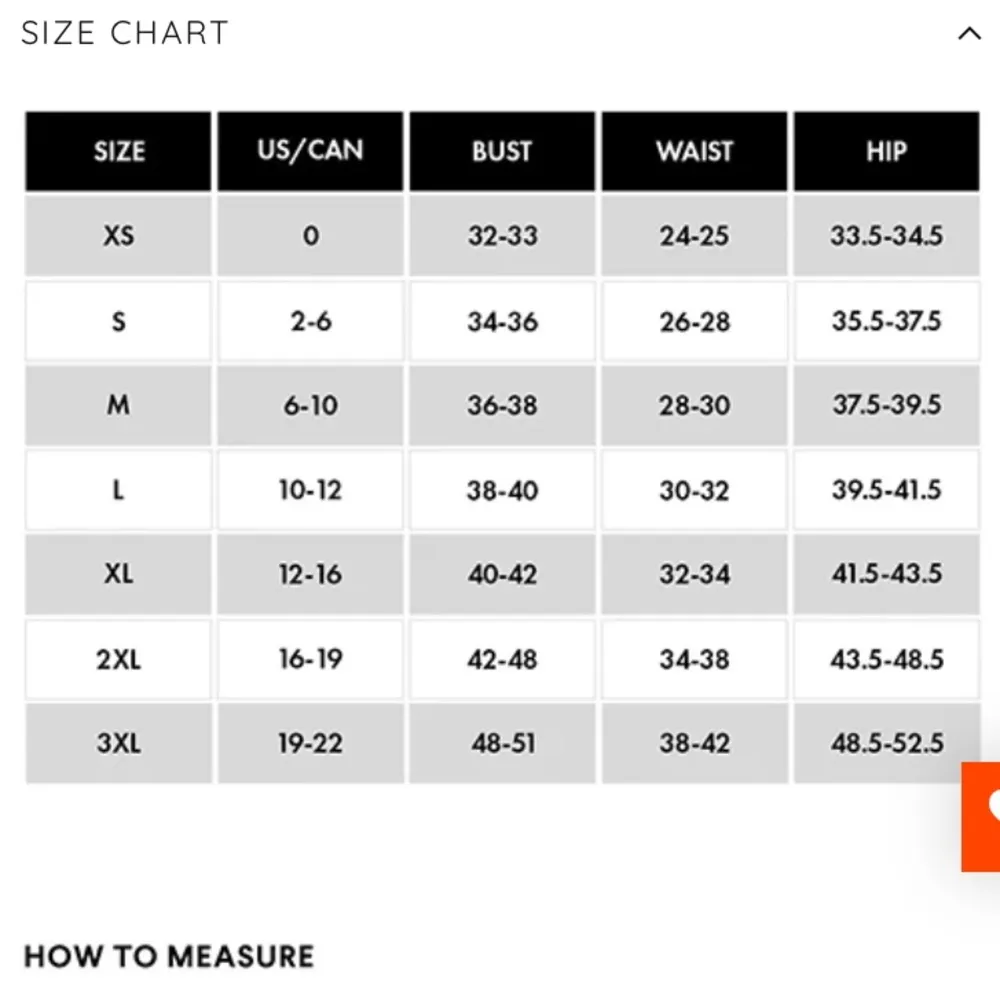Select the BUST column header
The width and height of the screenshot is (1000, 1000).
502,152
